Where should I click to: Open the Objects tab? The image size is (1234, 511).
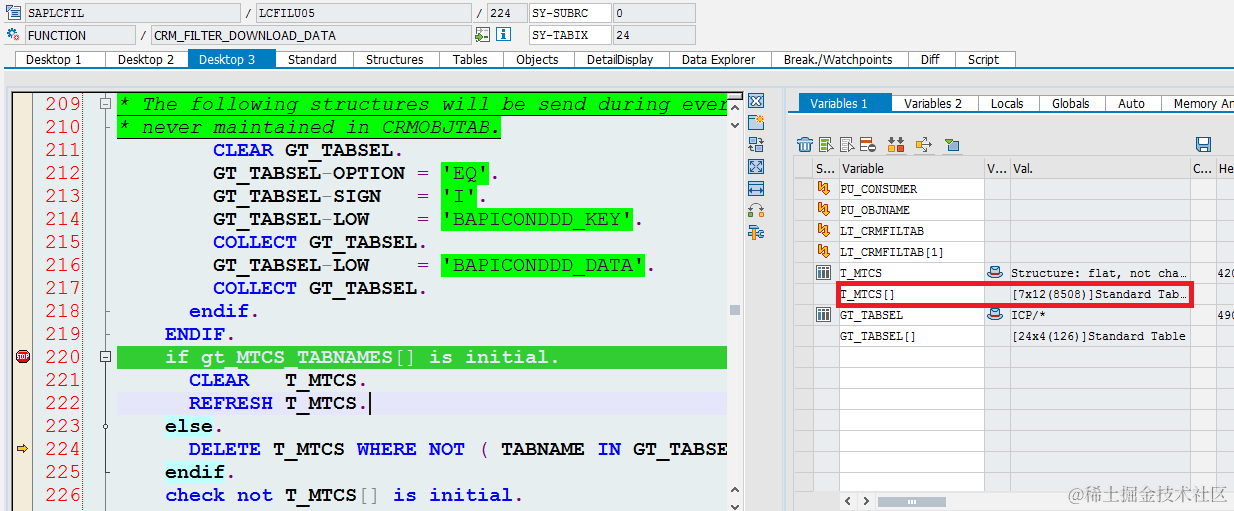click(x=537, y=59)
